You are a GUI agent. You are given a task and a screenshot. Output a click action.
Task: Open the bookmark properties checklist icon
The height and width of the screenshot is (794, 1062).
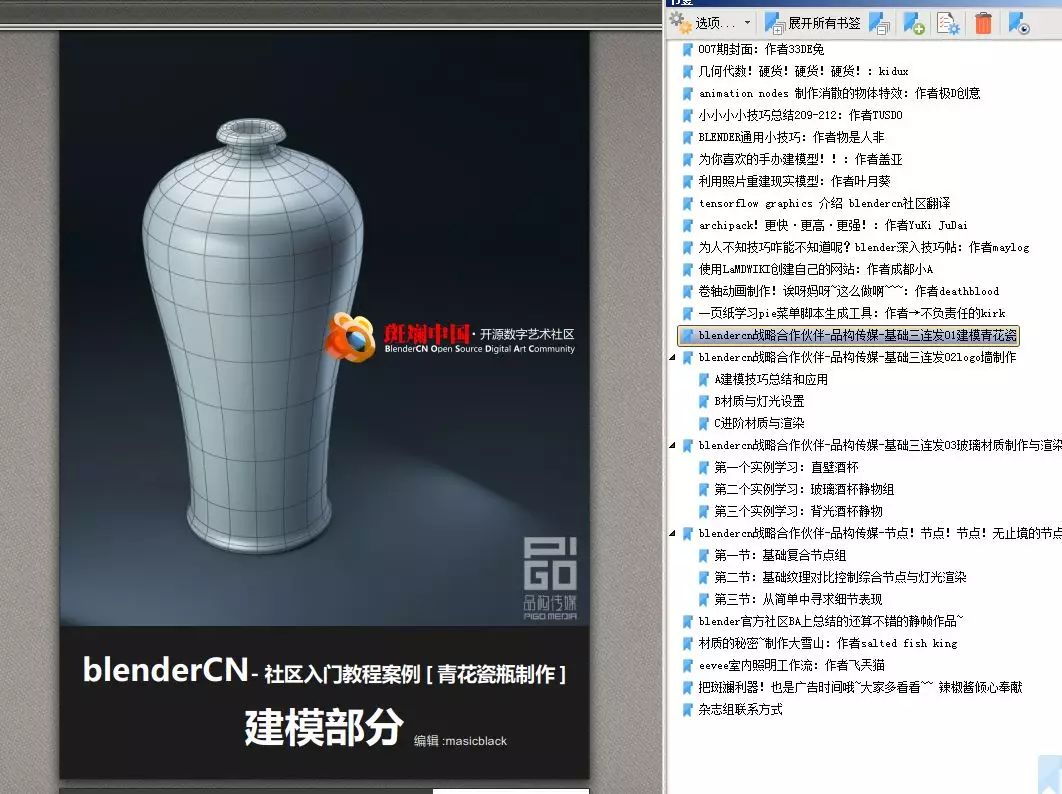pyautogui.click(x=948, y=23)
